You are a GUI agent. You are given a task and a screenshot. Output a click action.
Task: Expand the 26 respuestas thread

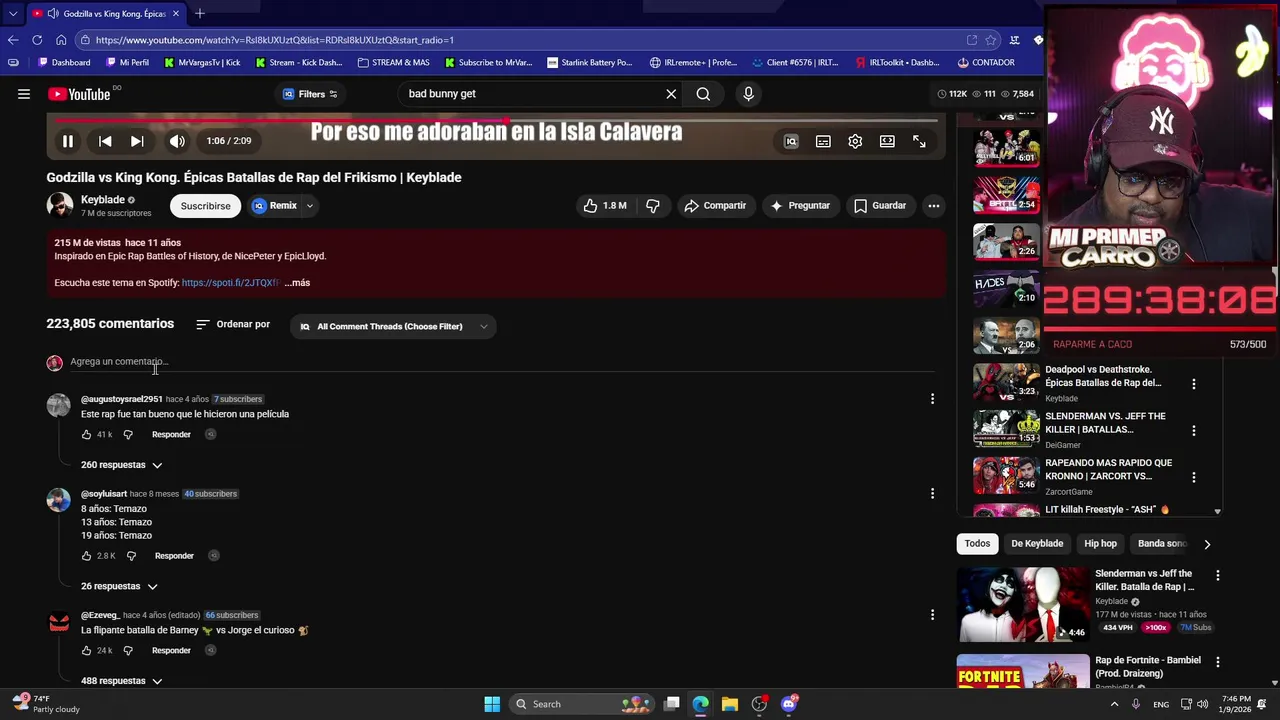[x=119, y=586]
